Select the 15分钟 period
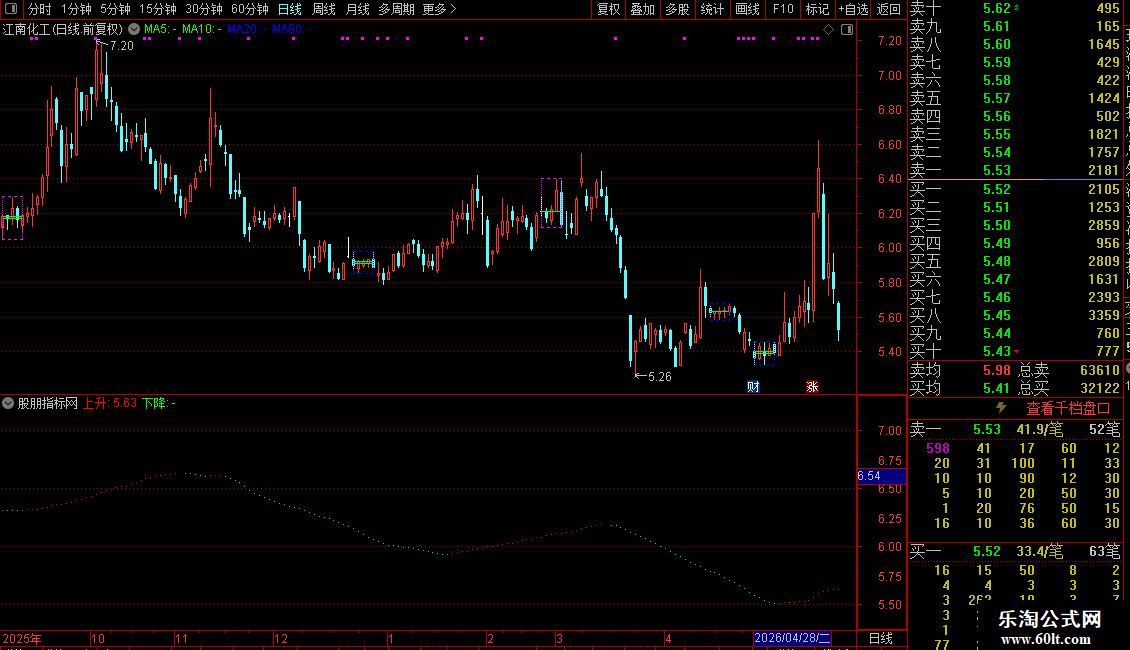The height and width of the screenshot is (650, 1130). 158,9
